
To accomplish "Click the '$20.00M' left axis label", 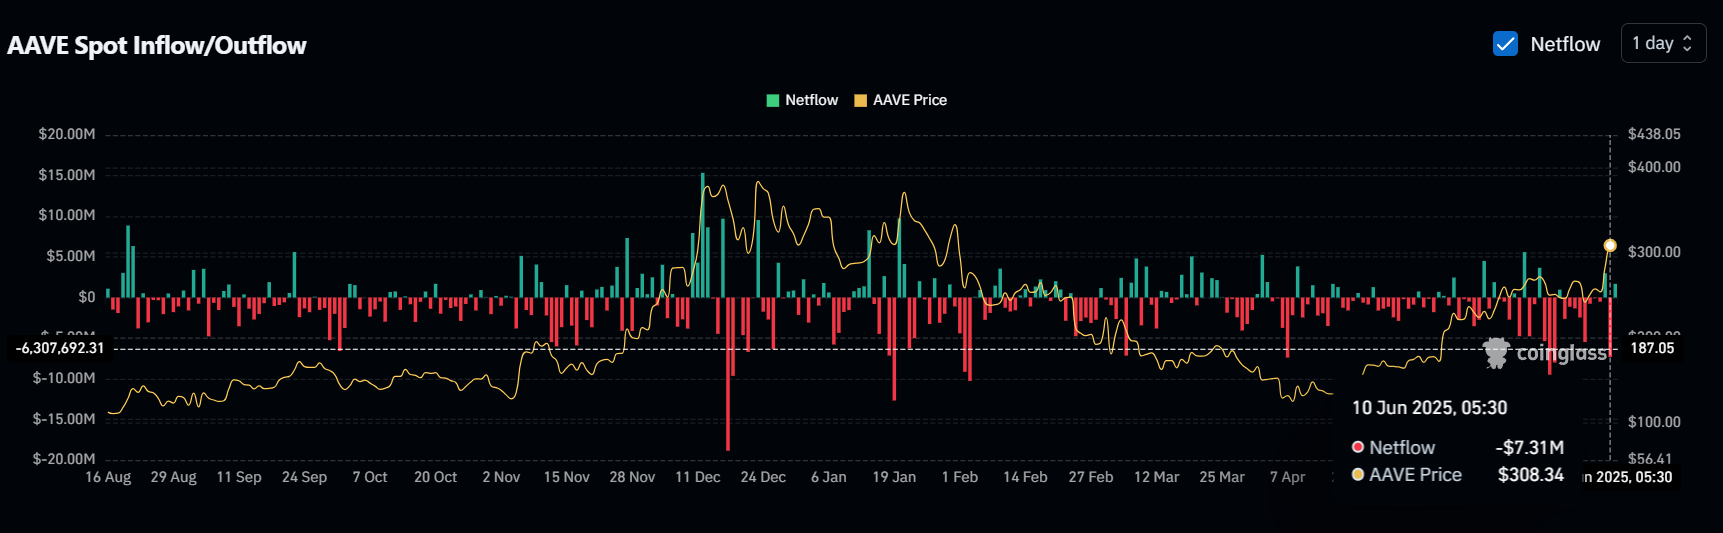I will pyautogui.click(x=67, y=134).
